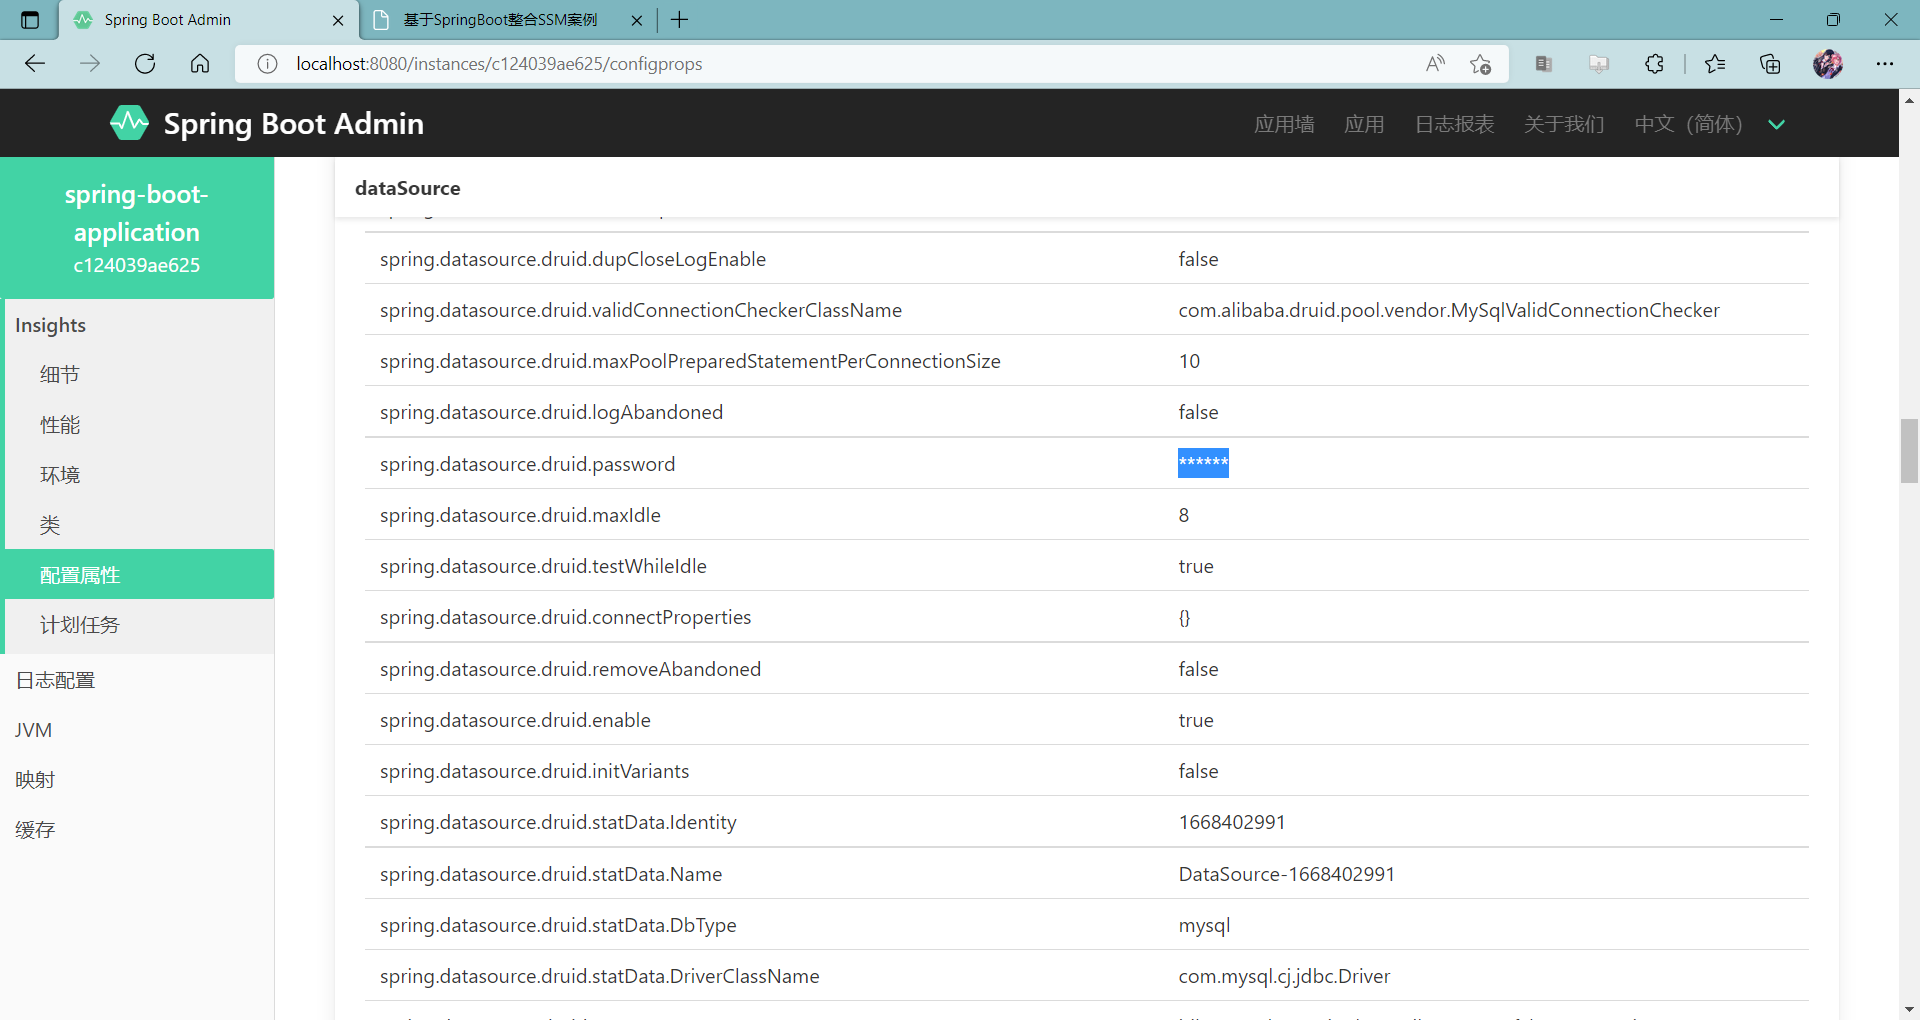Click the statData.Identity value 1668402991
The width and height of the screenshot is (1920, 1020).
tap(1232, 822)
